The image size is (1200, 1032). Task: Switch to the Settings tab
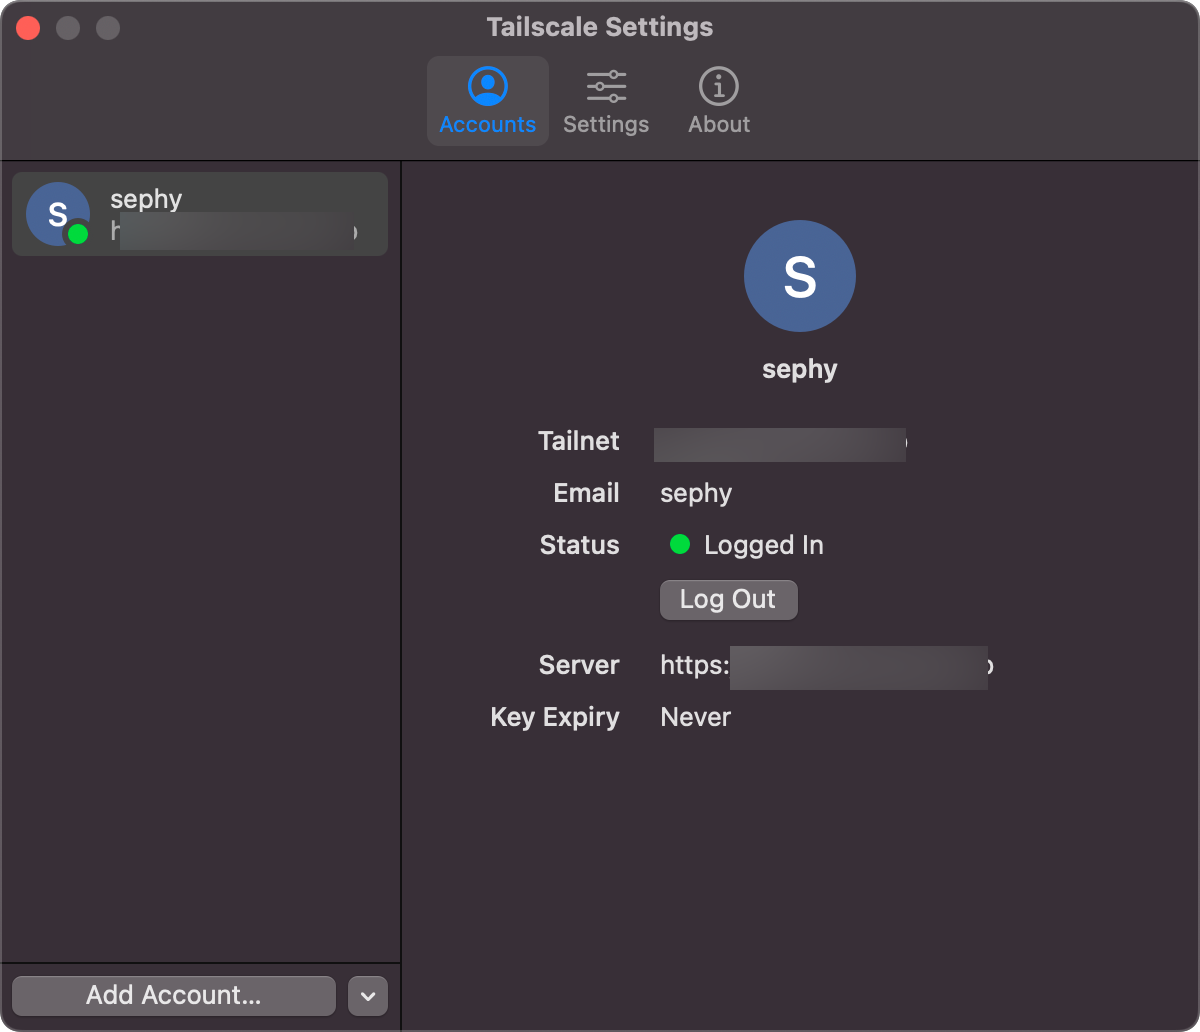coord(606,101)
